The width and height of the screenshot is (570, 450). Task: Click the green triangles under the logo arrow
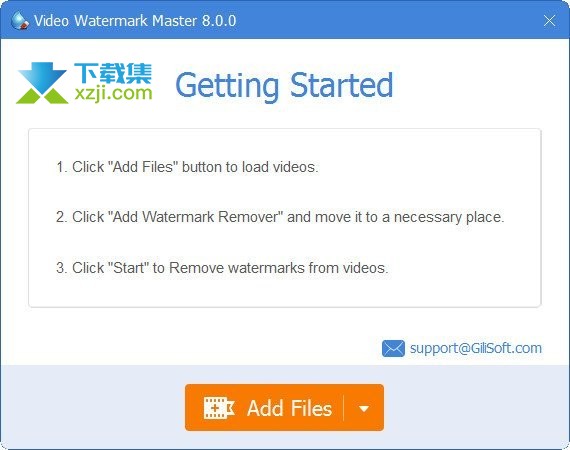pos(42,96)
